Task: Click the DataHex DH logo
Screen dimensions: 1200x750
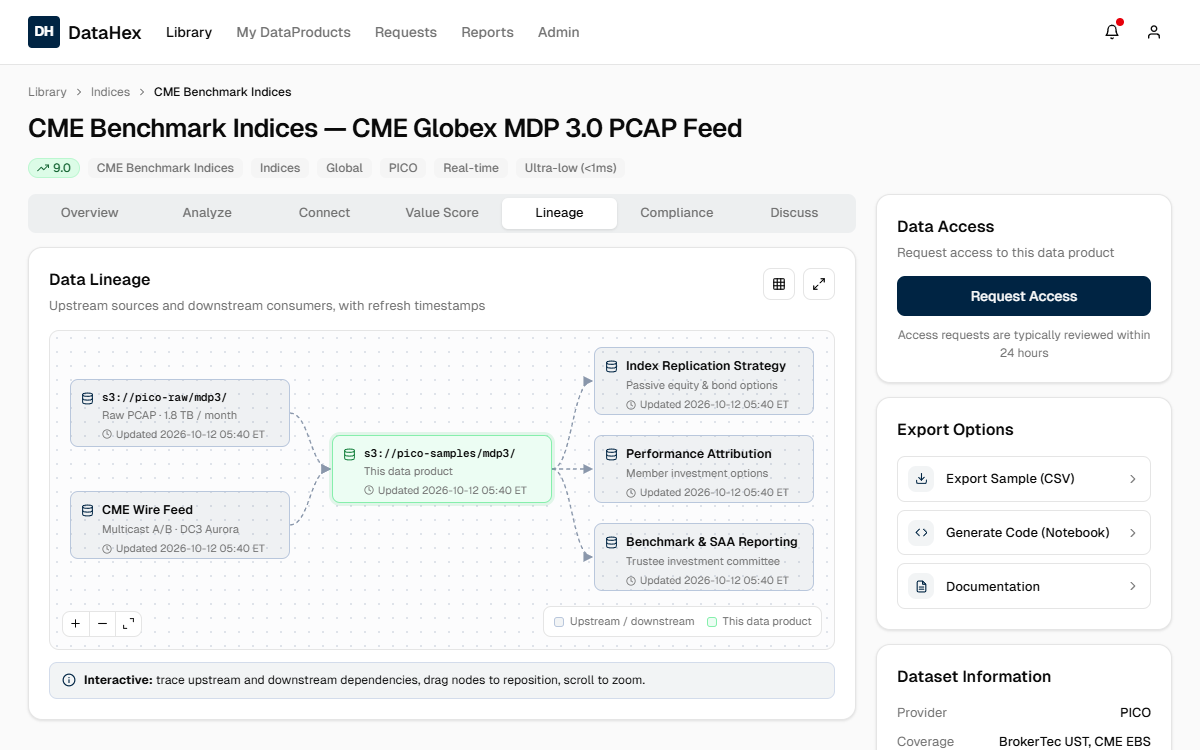Action: click(x=44, y=32)
